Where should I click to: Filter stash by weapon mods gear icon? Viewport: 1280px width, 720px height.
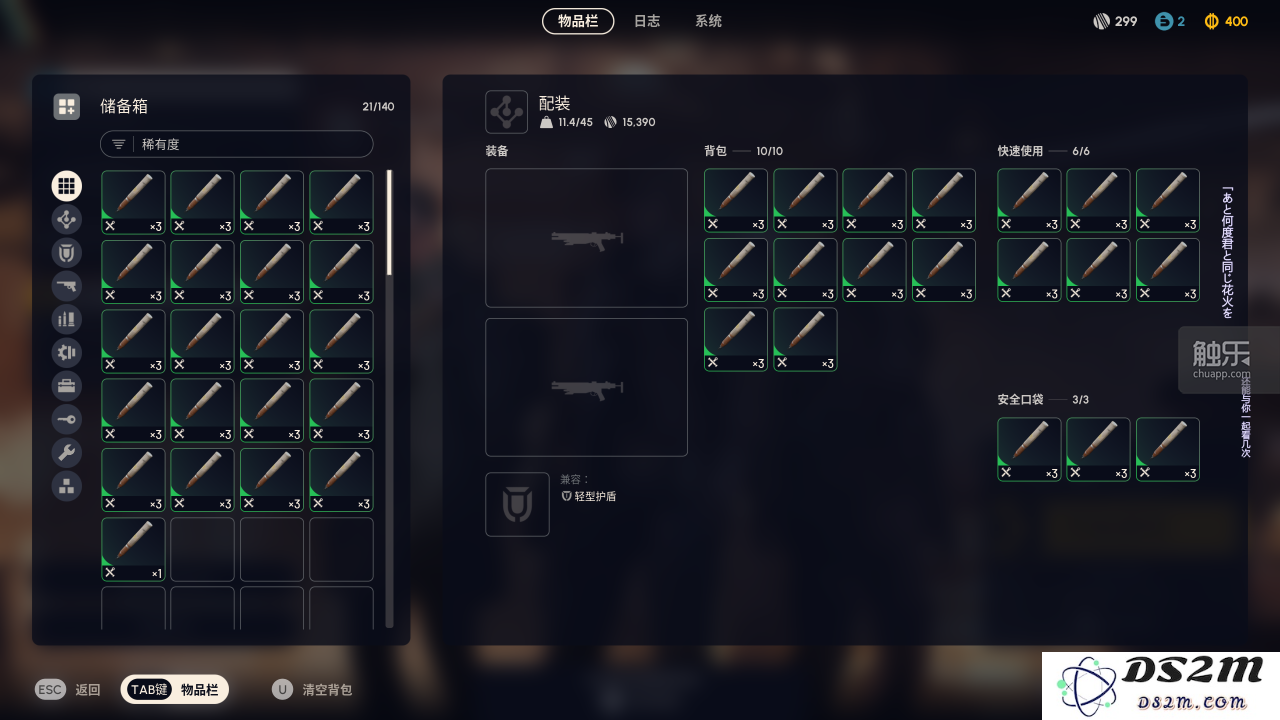[66, 353]
